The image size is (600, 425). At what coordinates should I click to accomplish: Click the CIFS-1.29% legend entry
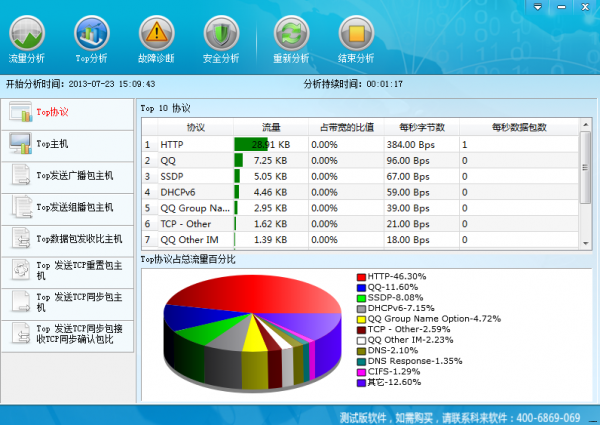pos(389,372)
